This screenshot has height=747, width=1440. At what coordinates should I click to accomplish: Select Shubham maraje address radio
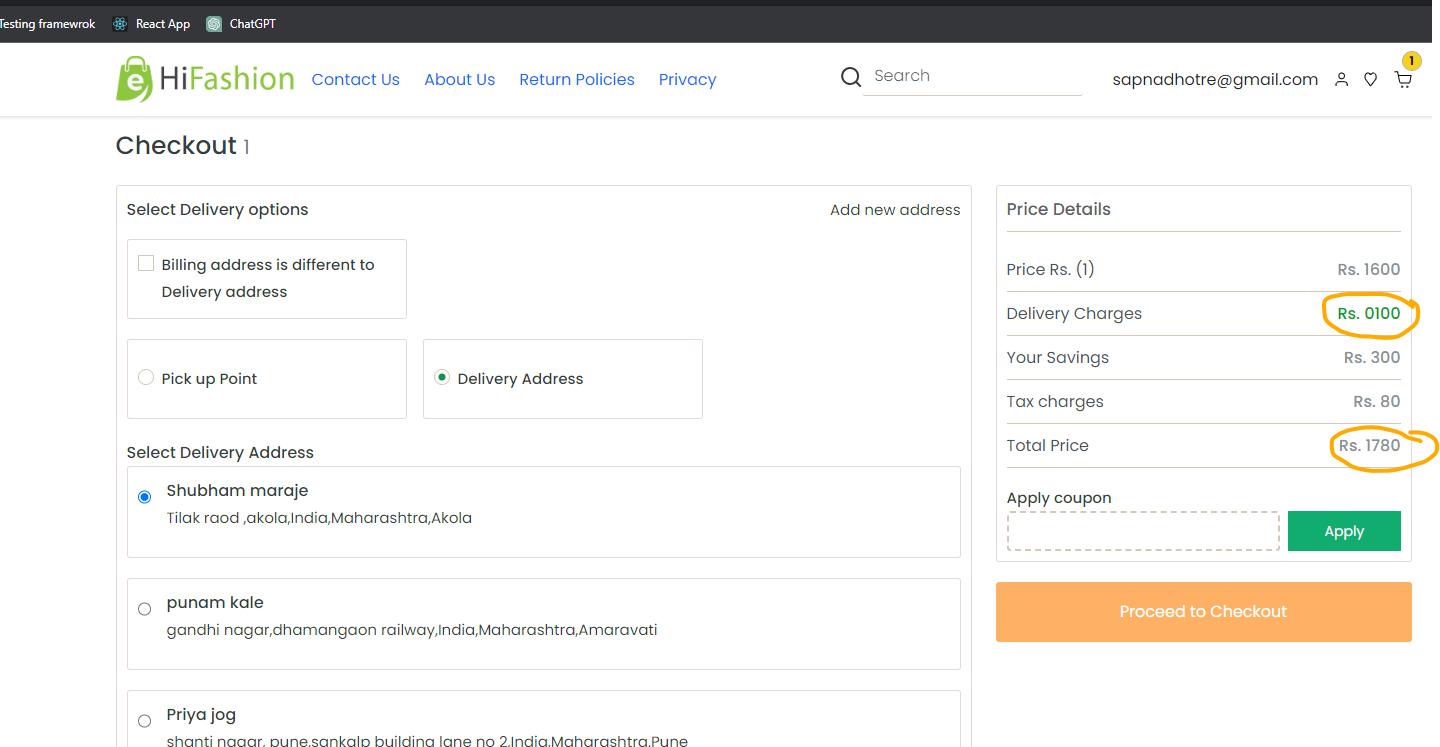tap(145, 497)
